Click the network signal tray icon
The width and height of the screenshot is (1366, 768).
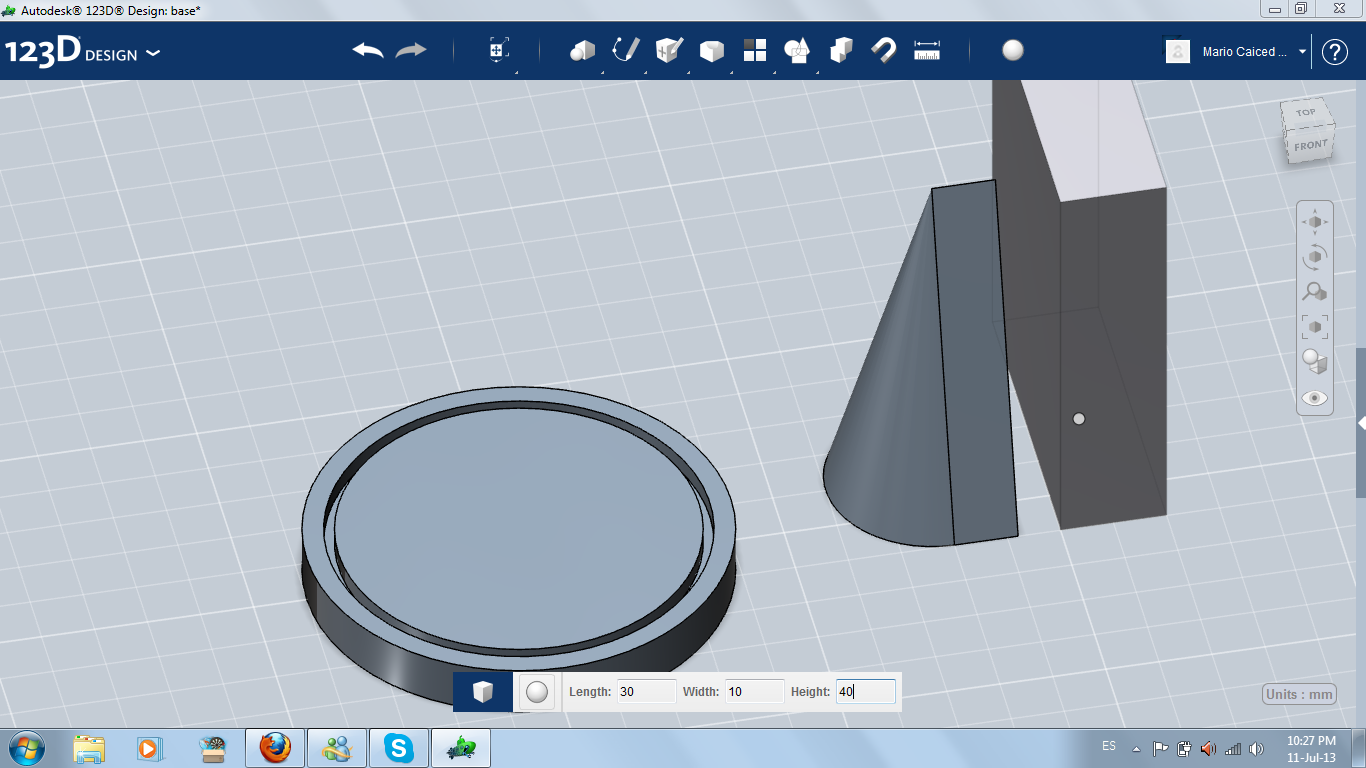coord(1233,748)
